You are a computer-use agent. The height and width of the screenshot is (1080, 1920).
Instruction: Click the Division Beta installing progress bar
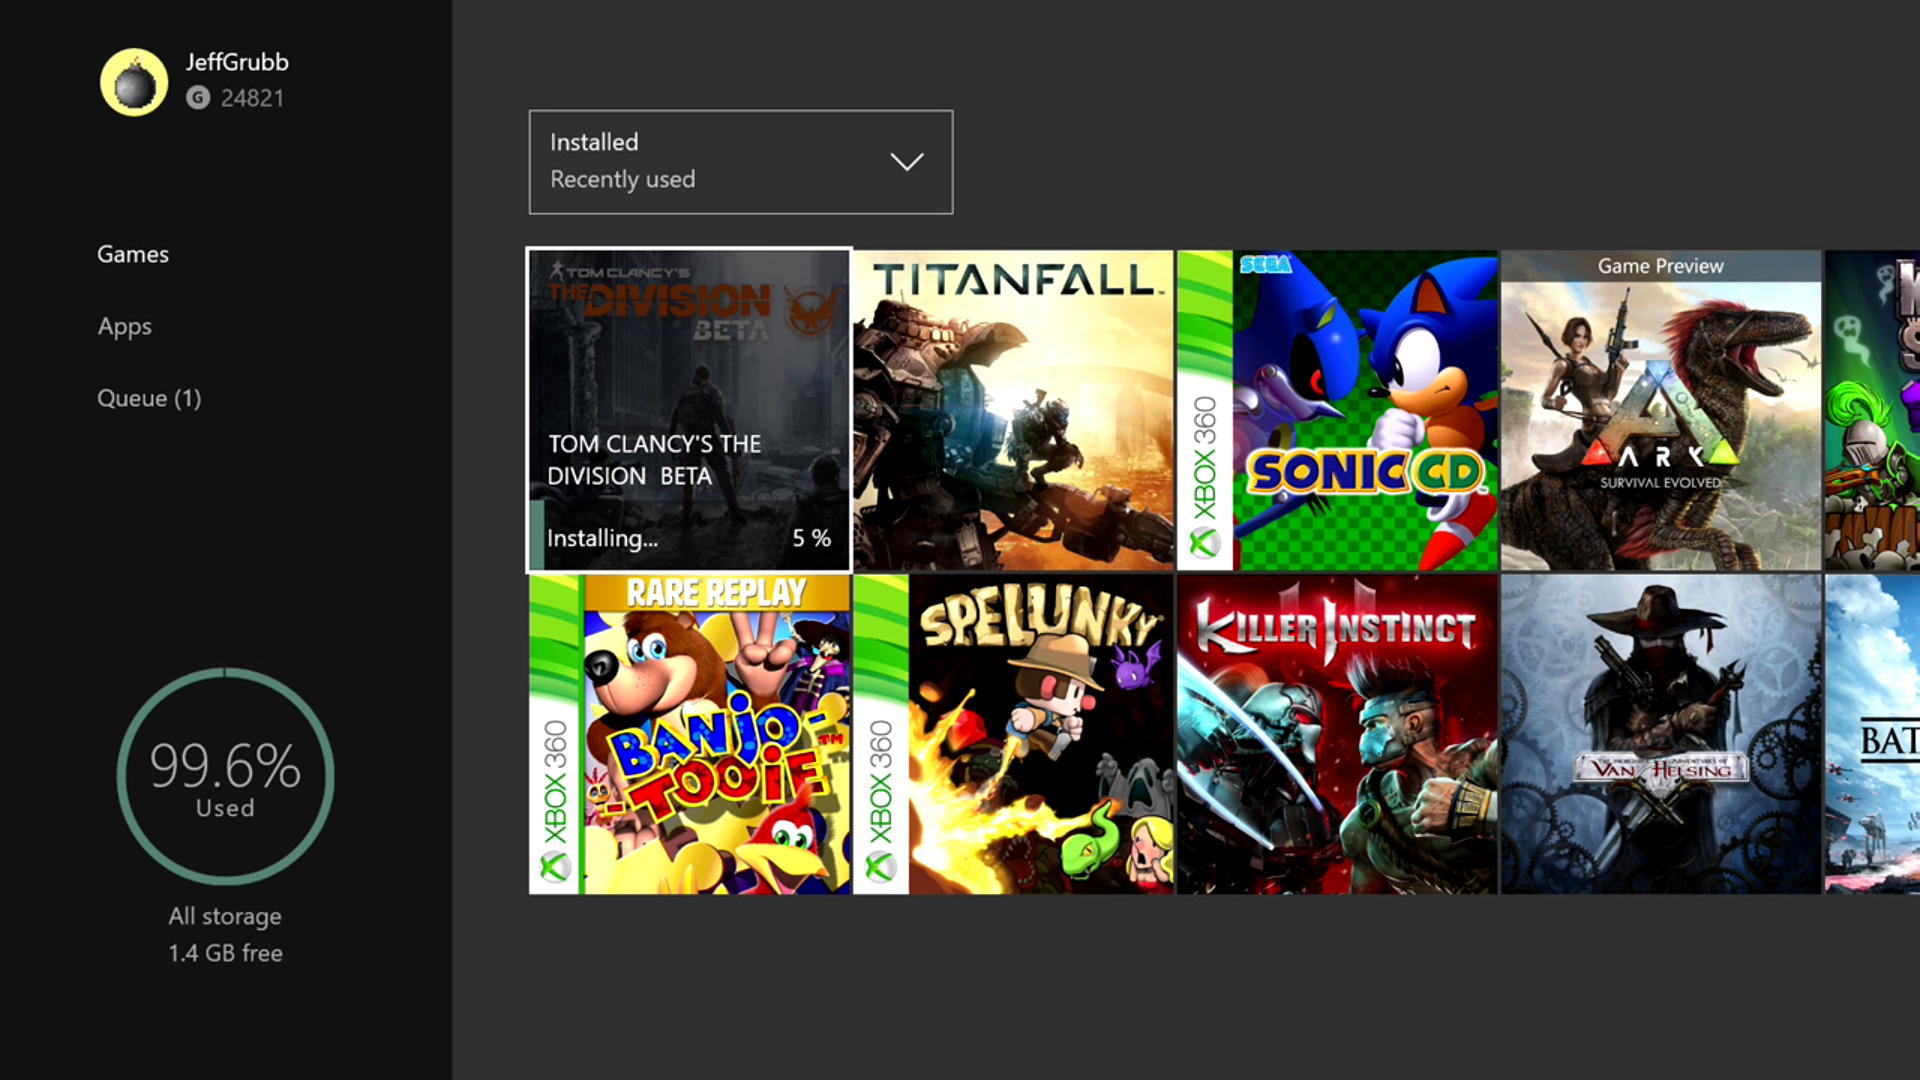pos(537,536)
